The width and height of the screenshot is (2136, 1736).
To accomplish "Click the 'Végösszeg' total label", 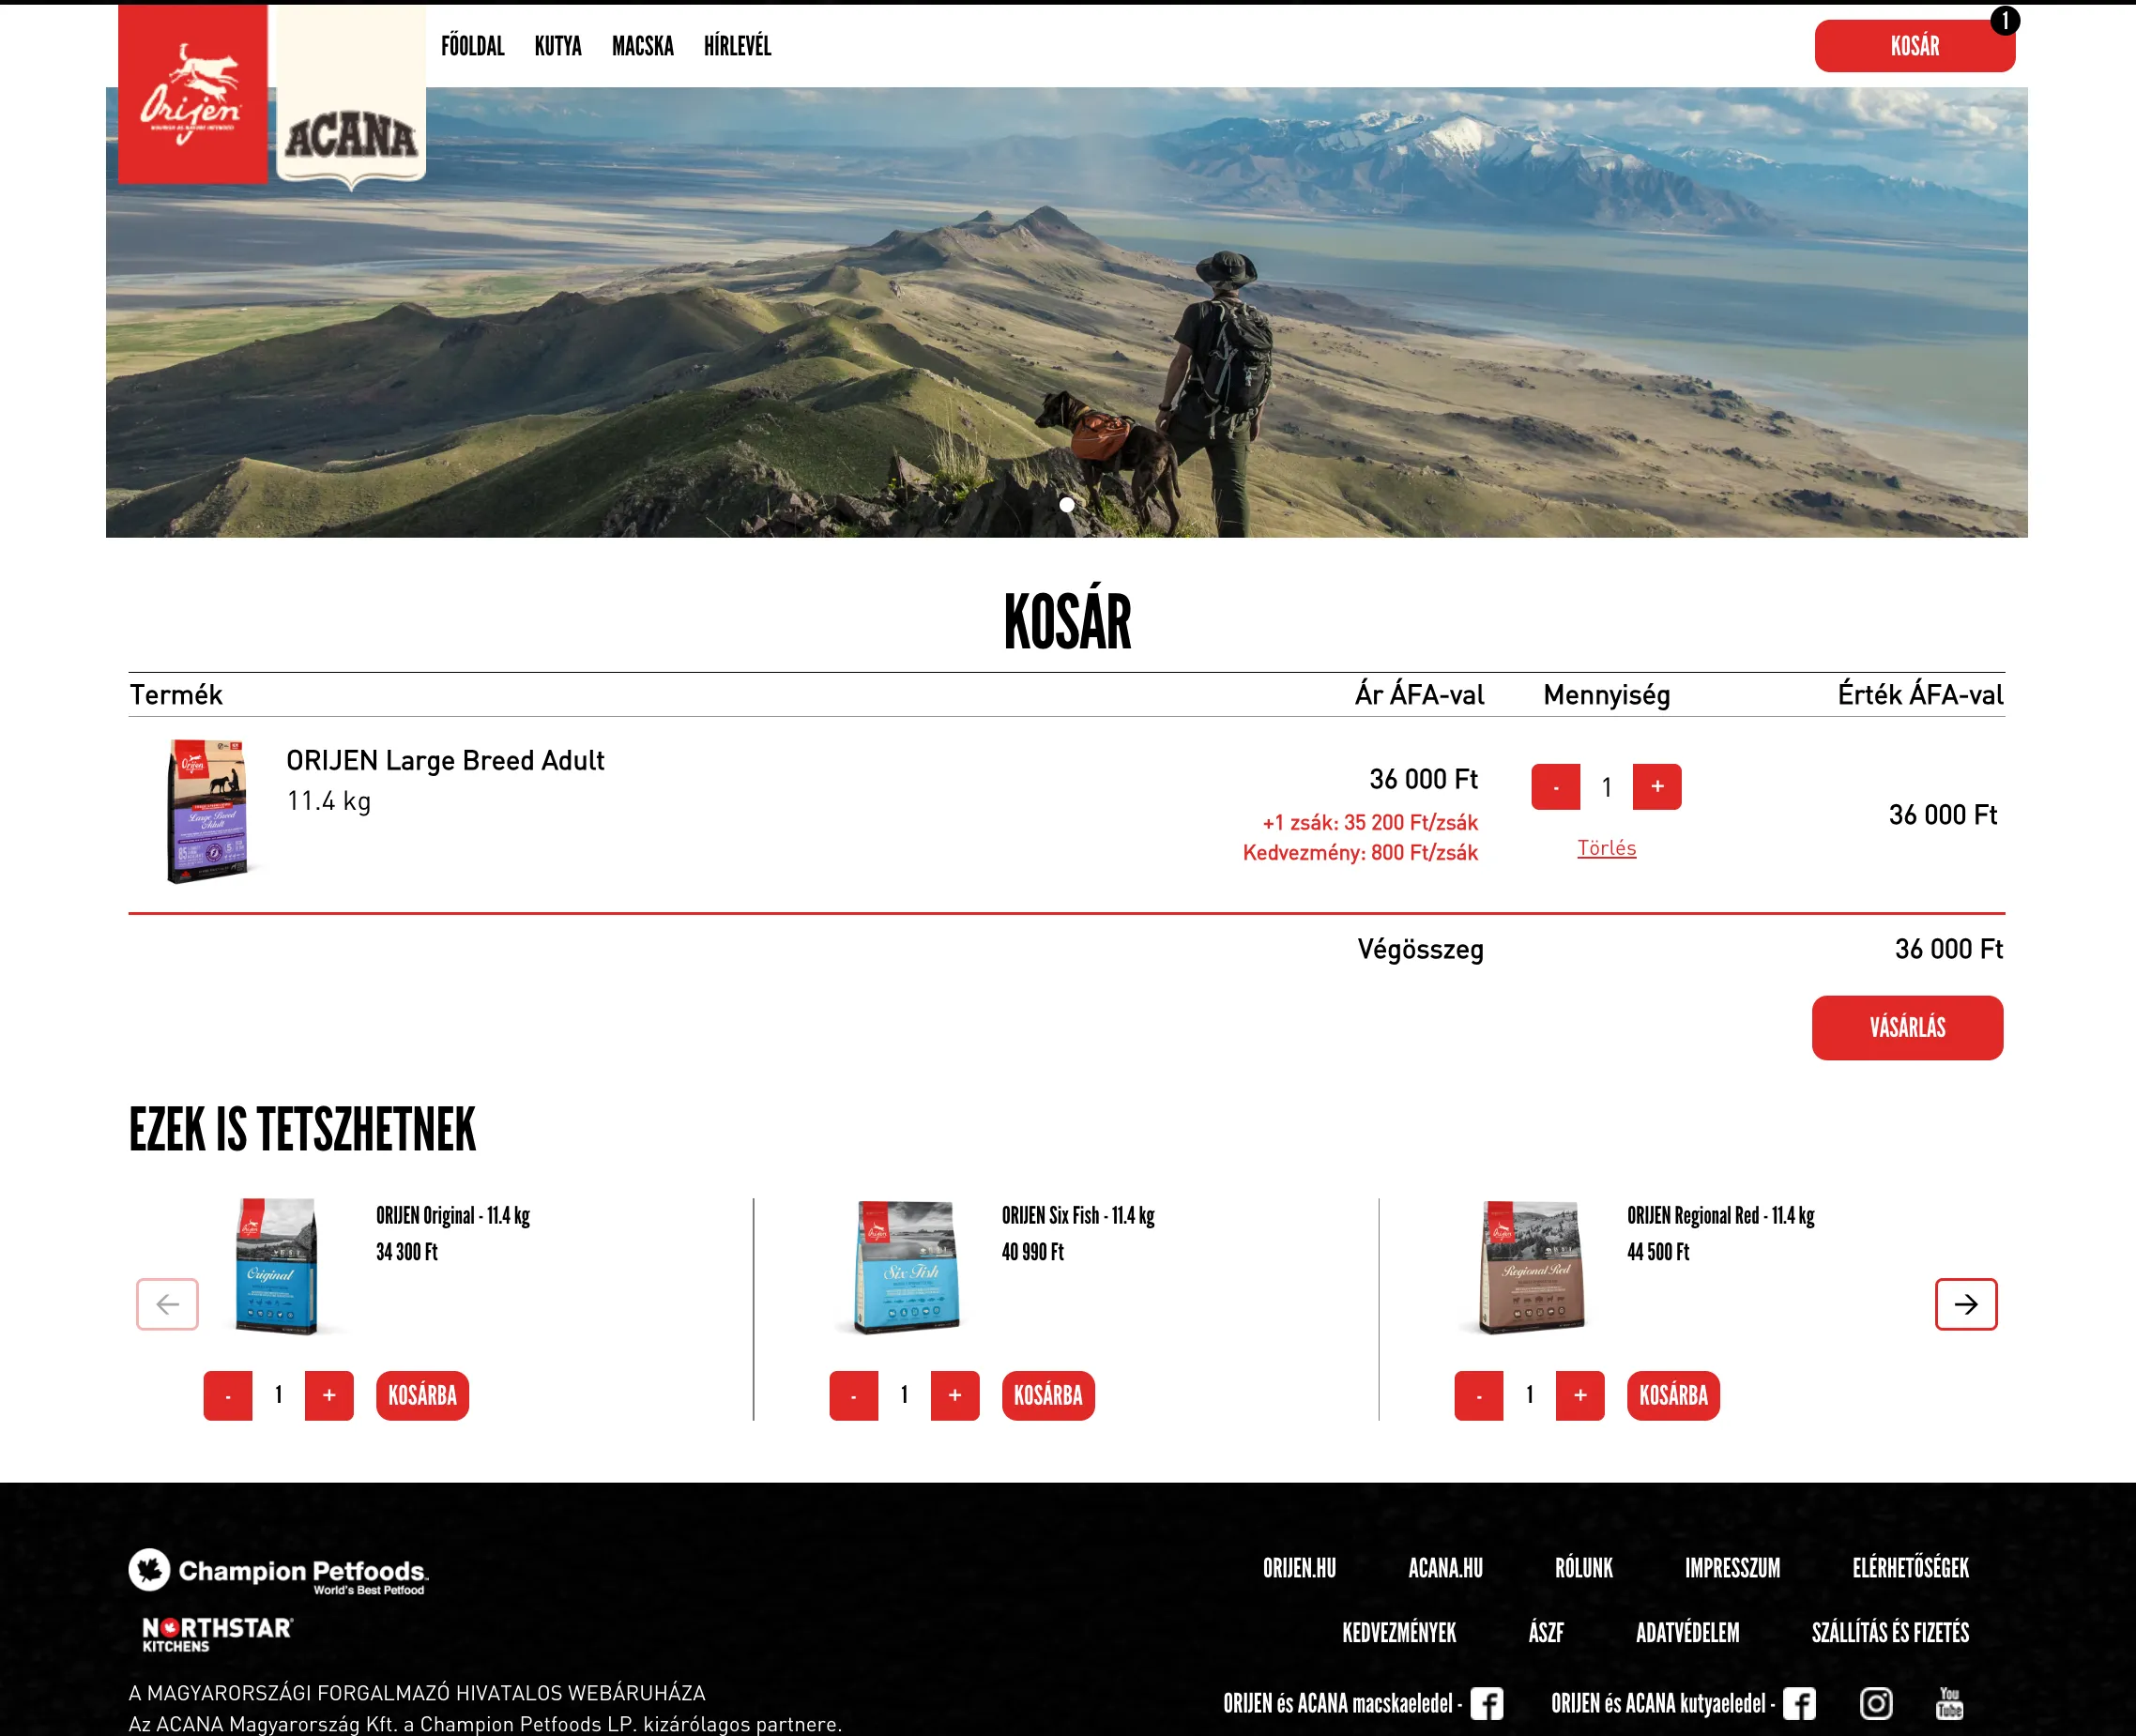I will click(x=1421, y=950).
